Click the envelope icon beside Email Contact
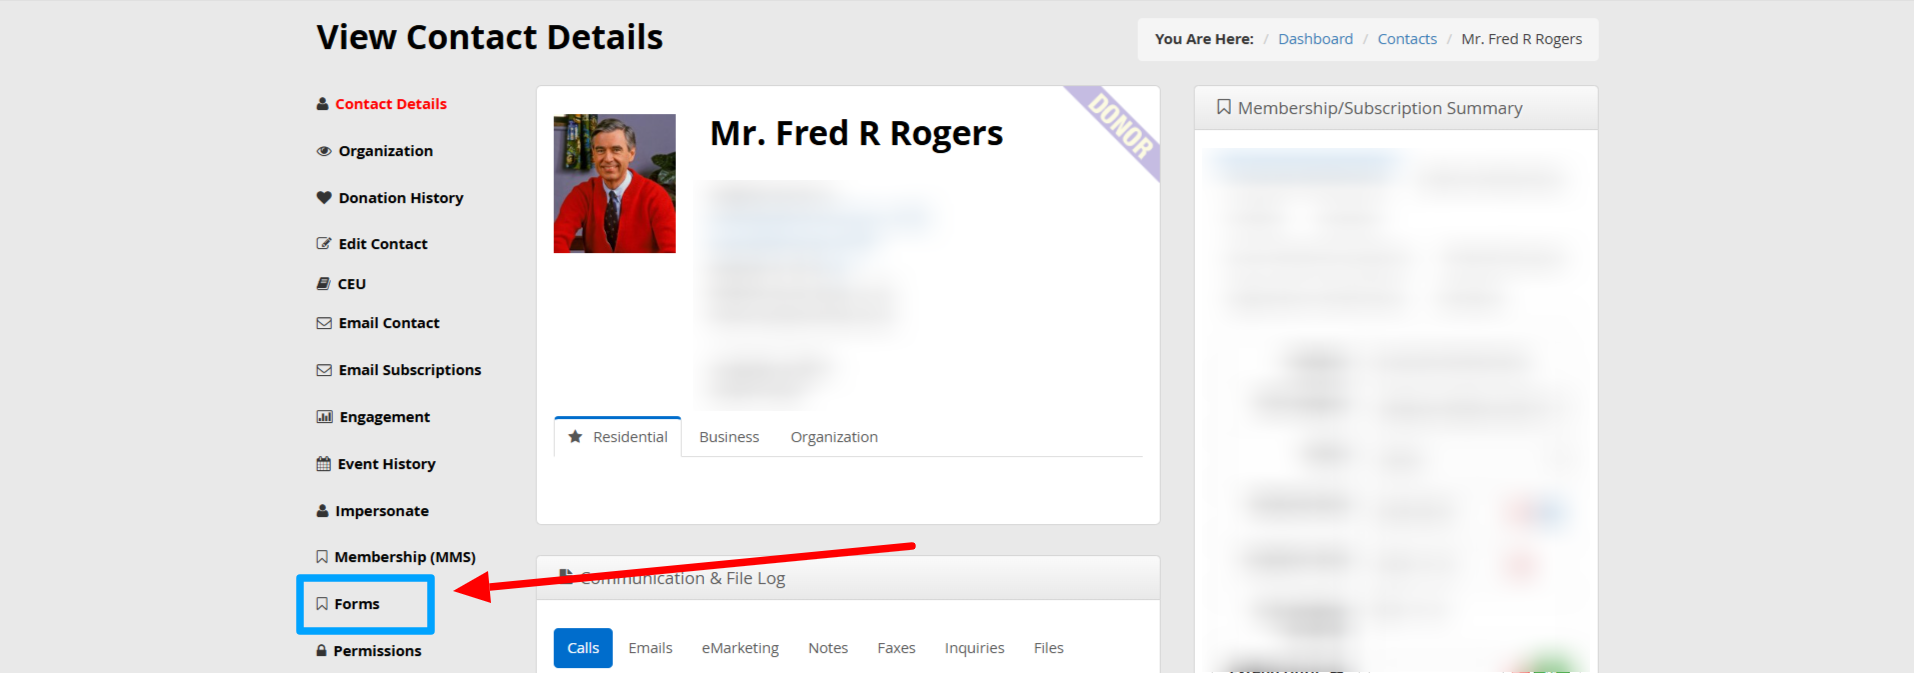1914x673 pixels. click(324, 323)
